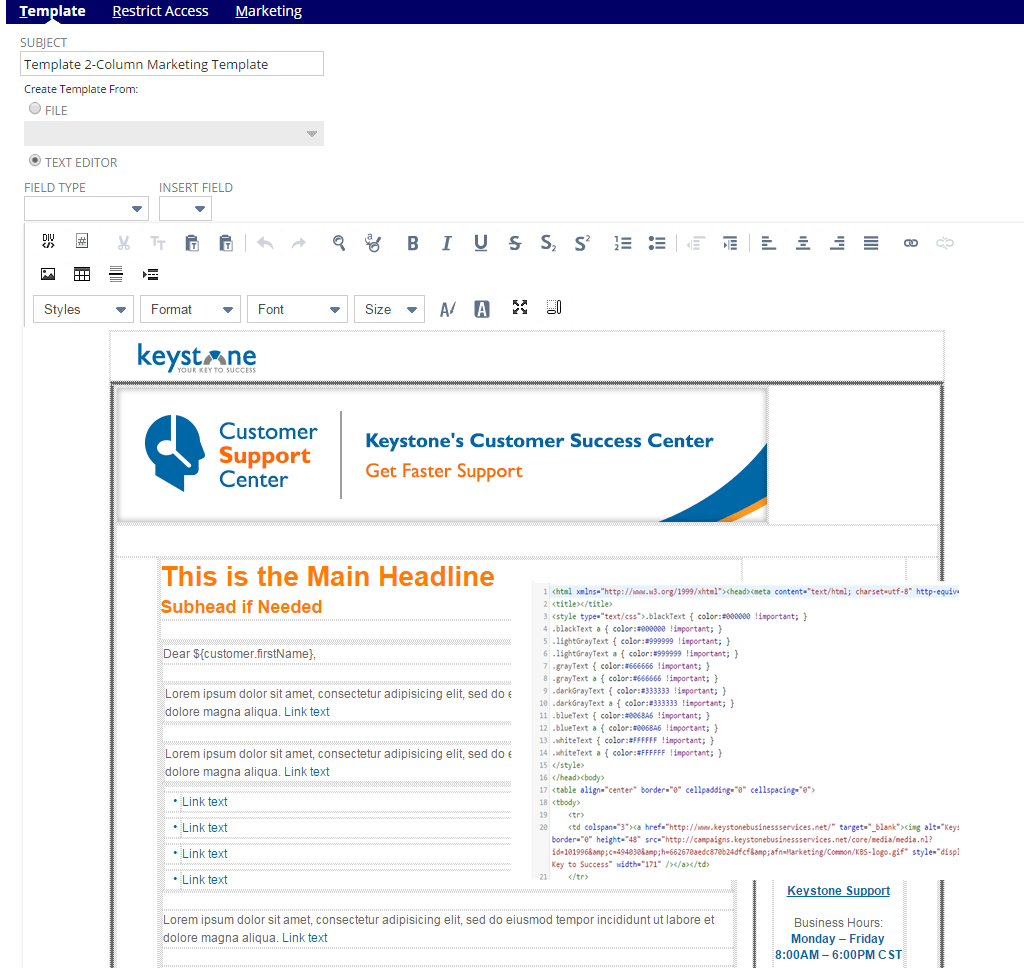
Task: Click the Cut scissors icon
Action: [123, 244]
